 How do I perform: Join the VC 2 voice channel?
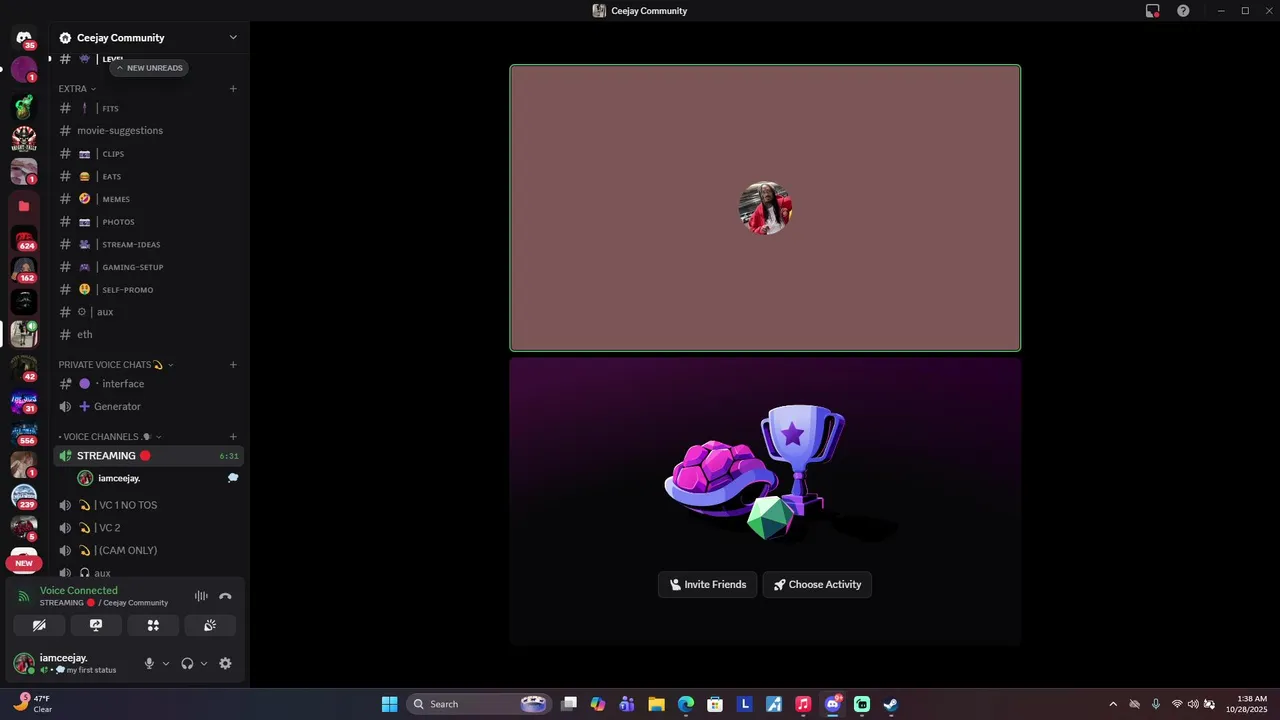148,528
